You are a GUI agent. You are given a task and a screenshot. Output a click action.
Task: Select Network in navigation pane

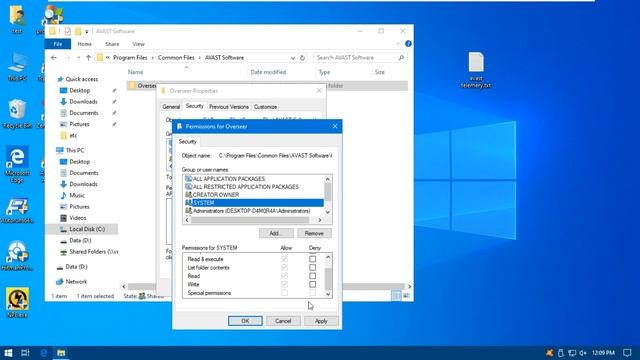click(76, 281)
